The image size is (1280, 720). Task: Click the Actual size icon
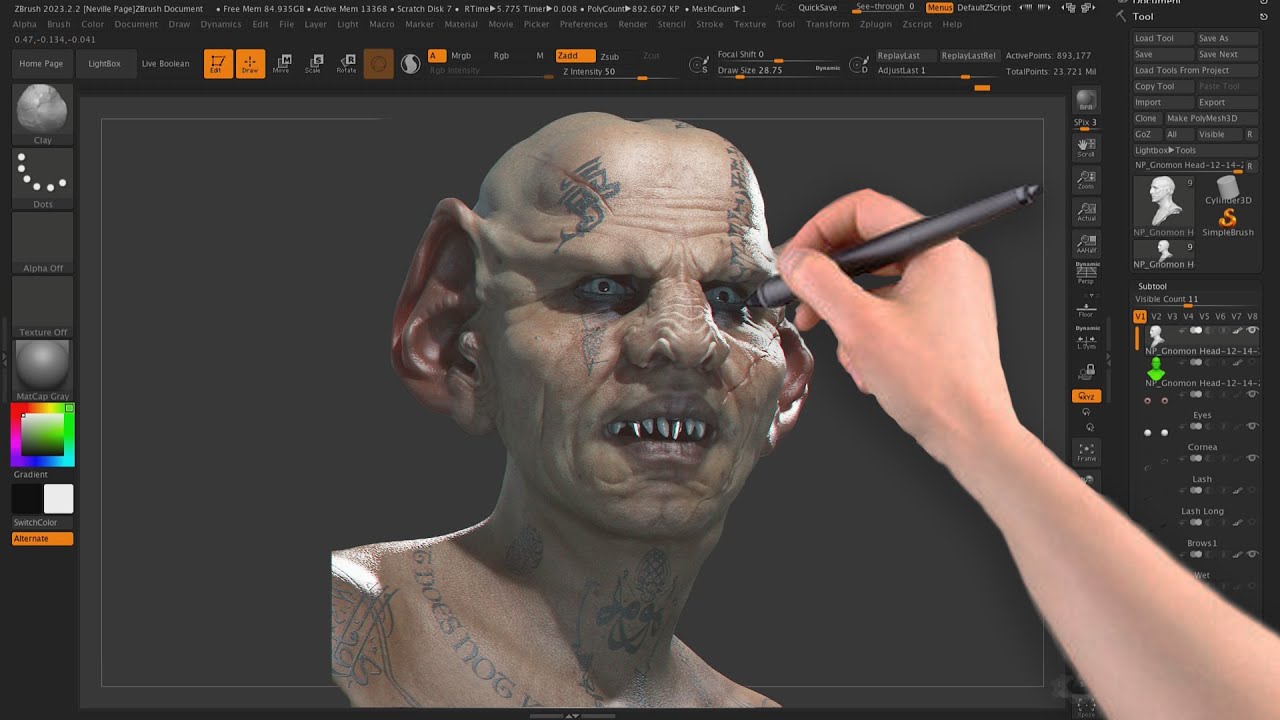point(1086,212)
